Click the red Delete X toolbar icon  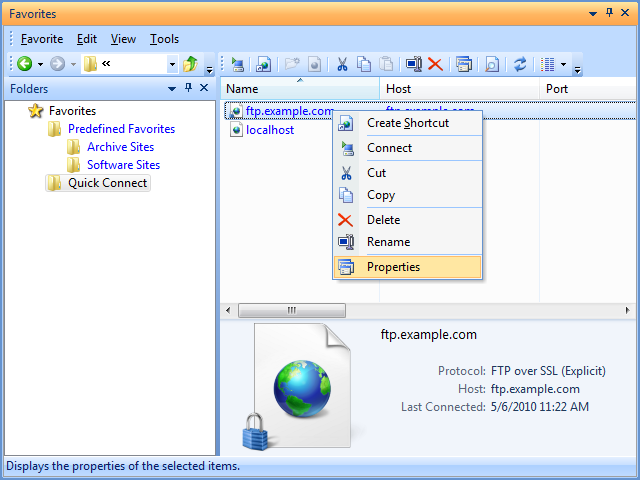435,64
